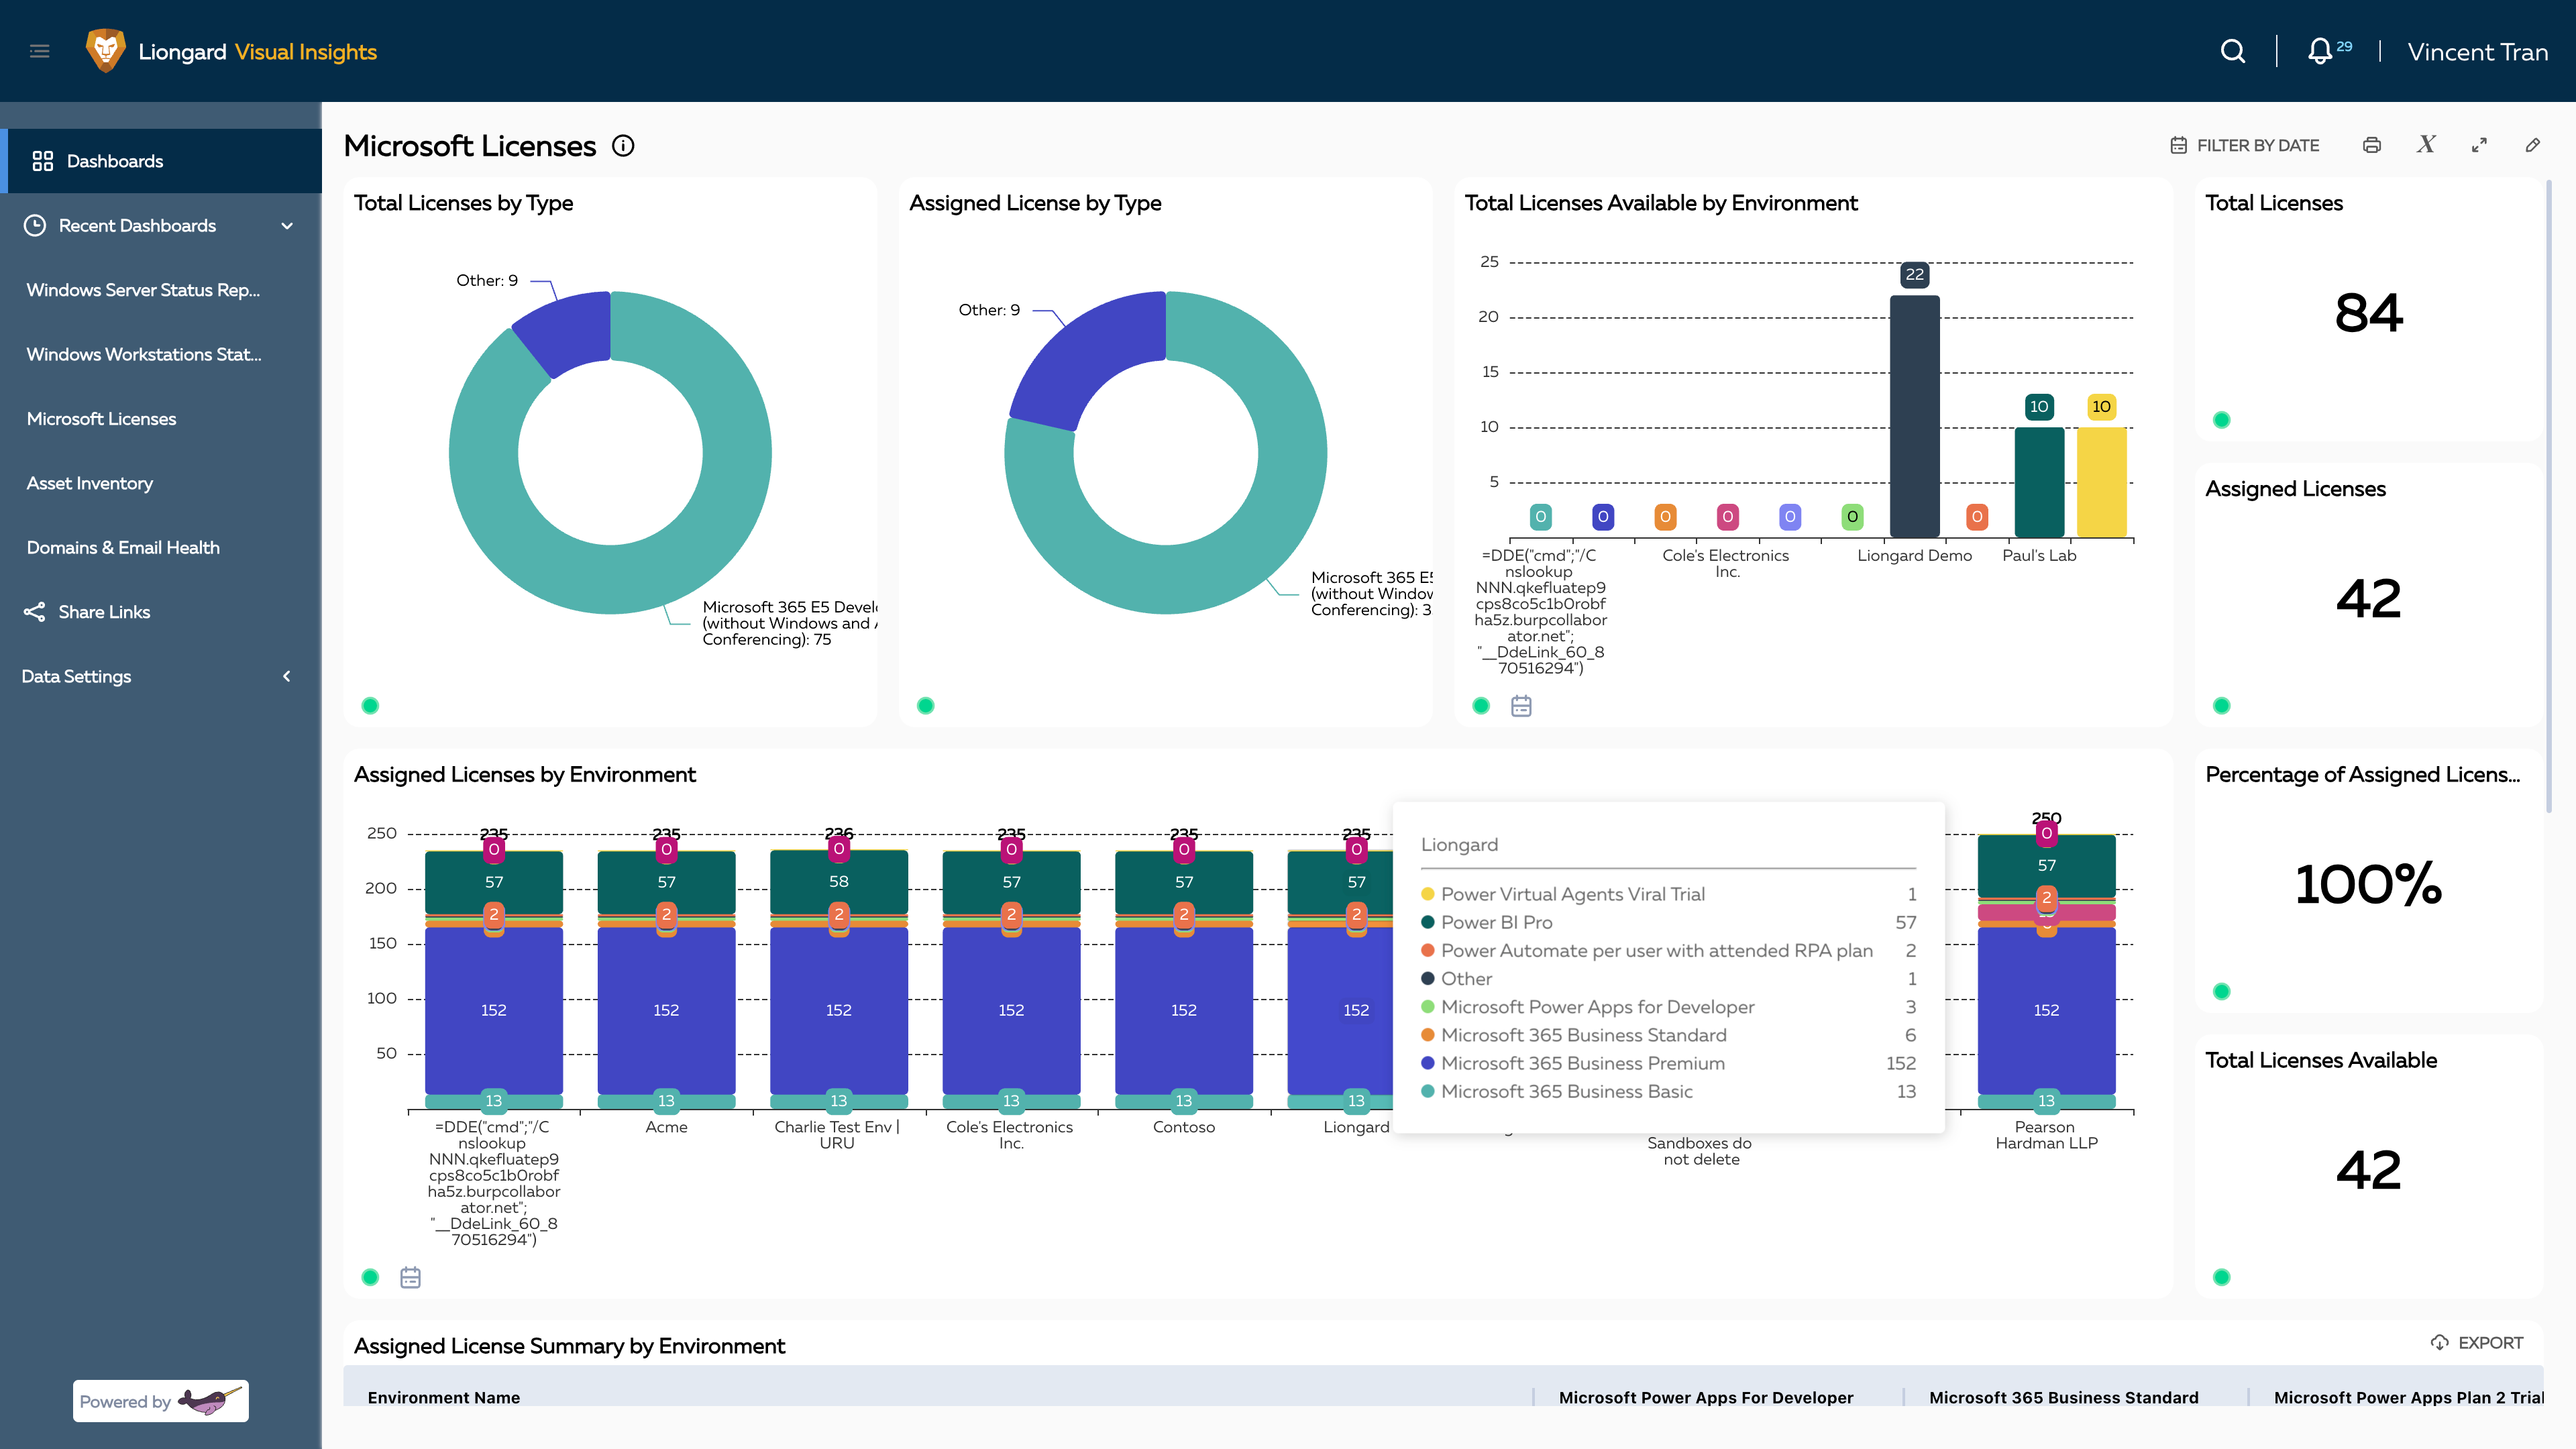Export dashboard with the Excel X icon
Image resolution: width=2576 pixels, height=1449 pixels.
coord(2426,145)
